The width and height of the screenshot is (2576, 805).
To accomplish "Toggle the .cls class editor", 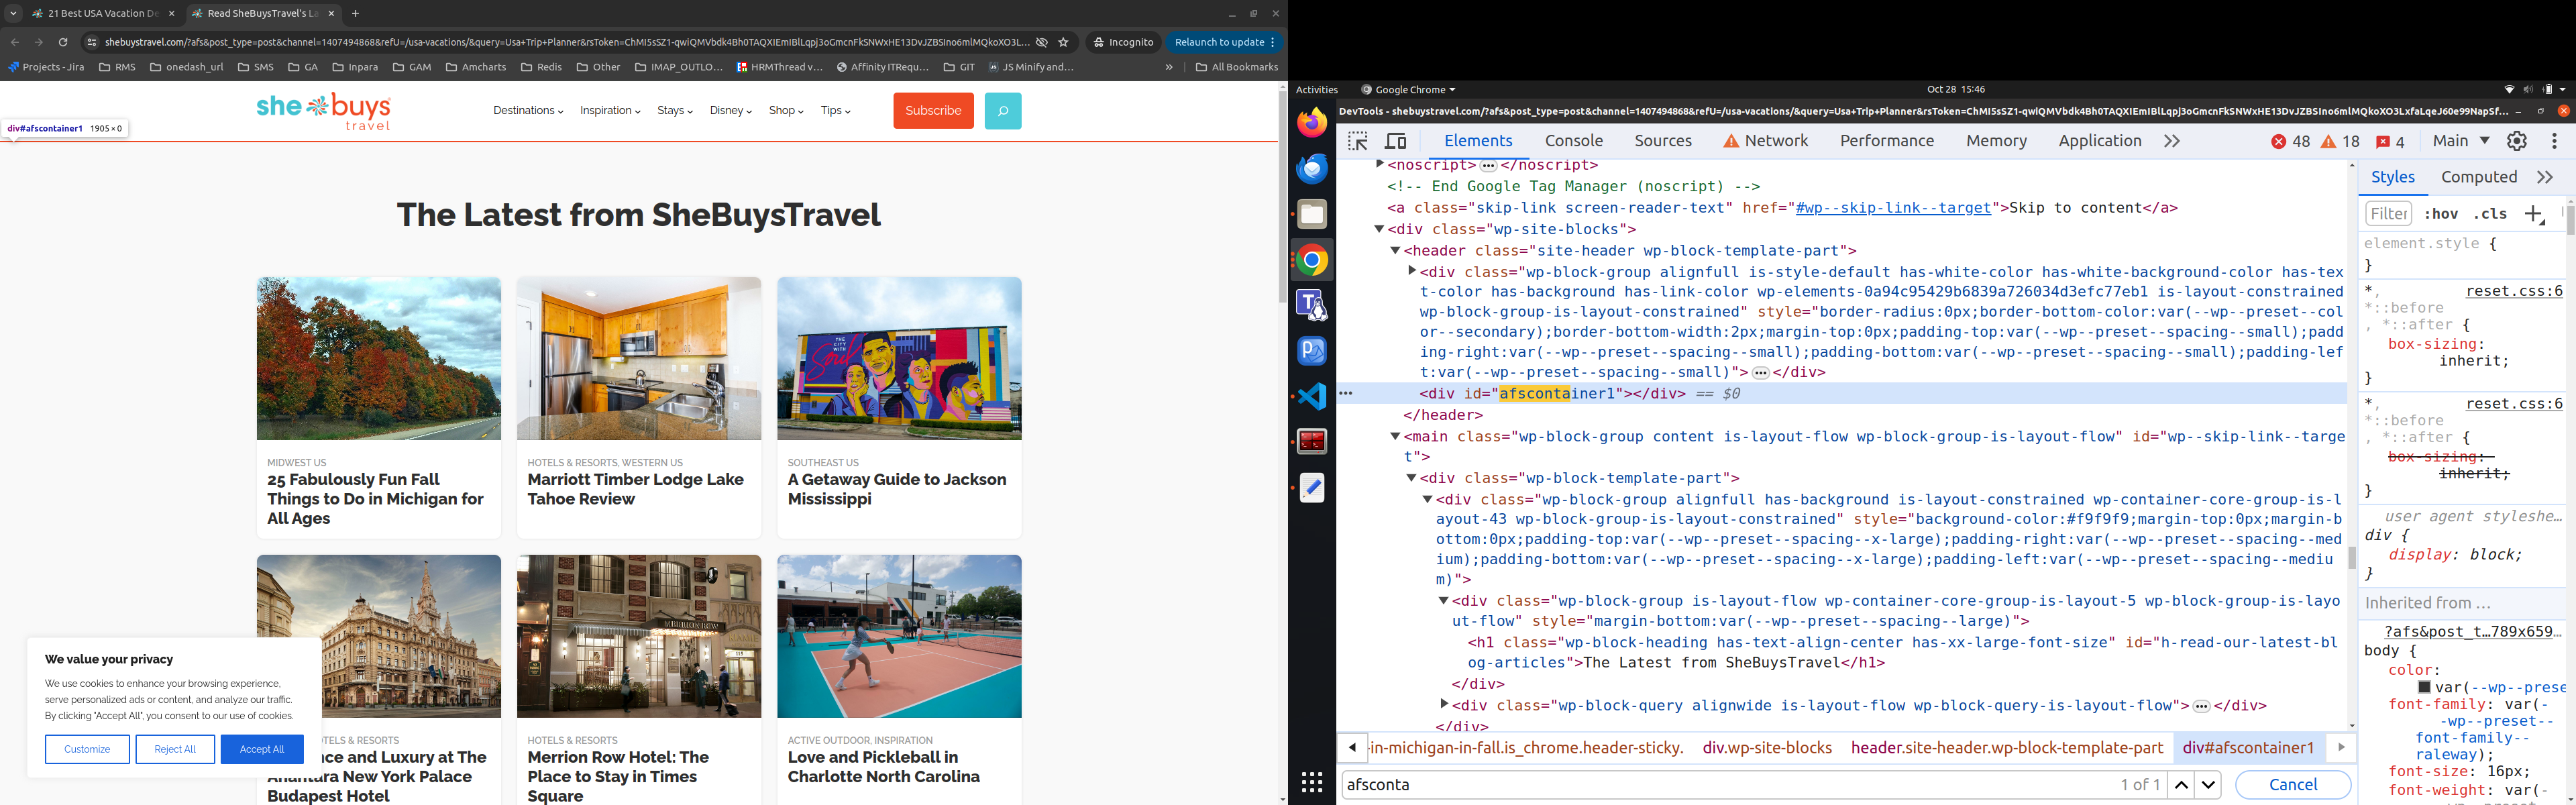I will click(x=2490, y=214).
